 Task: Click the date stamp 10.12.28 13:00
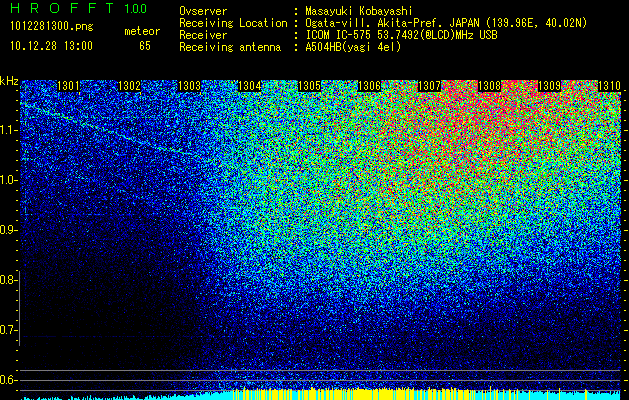tap(51, 46)
